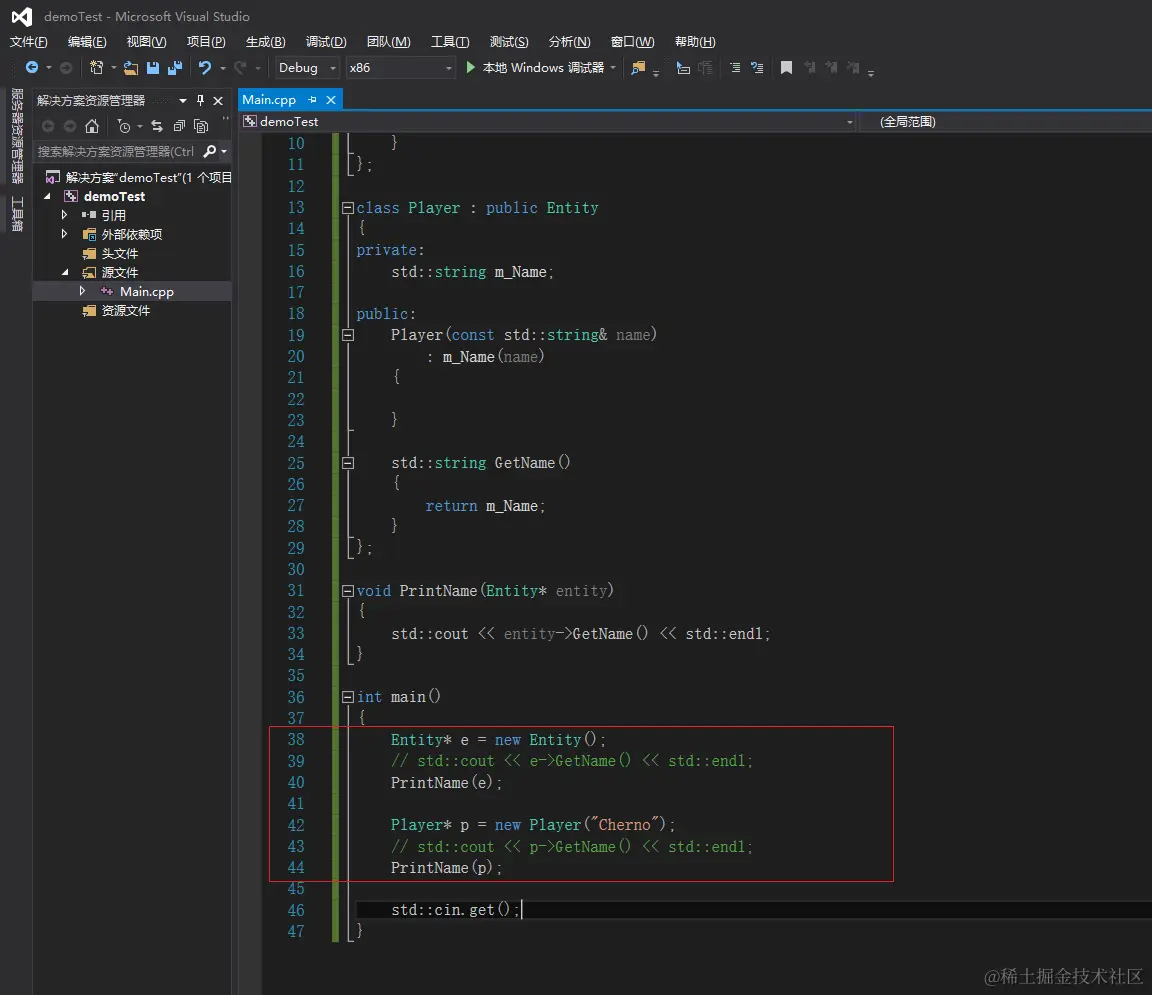Click the search magnifier icon in Solution Explorer
Viewport: 1152px width, 995px height.
[x=210, y=151]
